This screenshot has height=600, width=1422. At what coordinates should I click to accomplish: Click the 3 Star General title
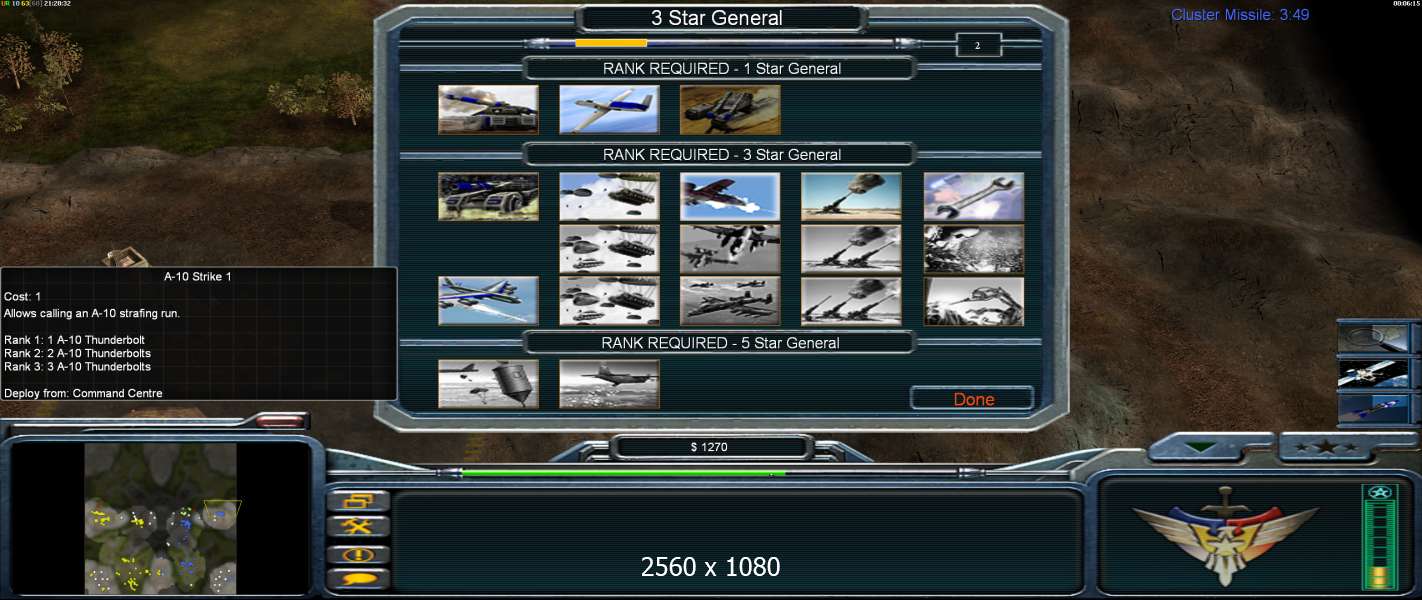click(717, 18)
